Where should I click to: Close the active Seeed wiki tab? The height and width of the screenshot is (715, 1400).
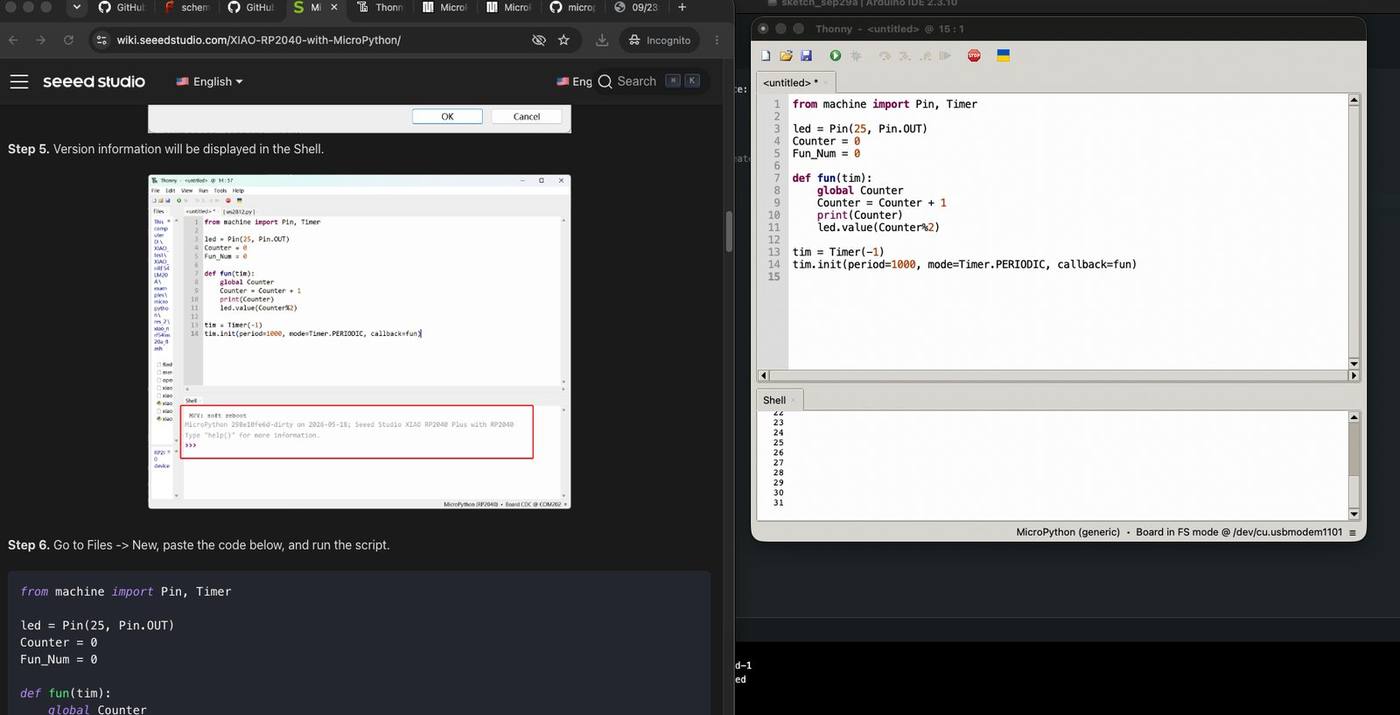pos(334,7)
